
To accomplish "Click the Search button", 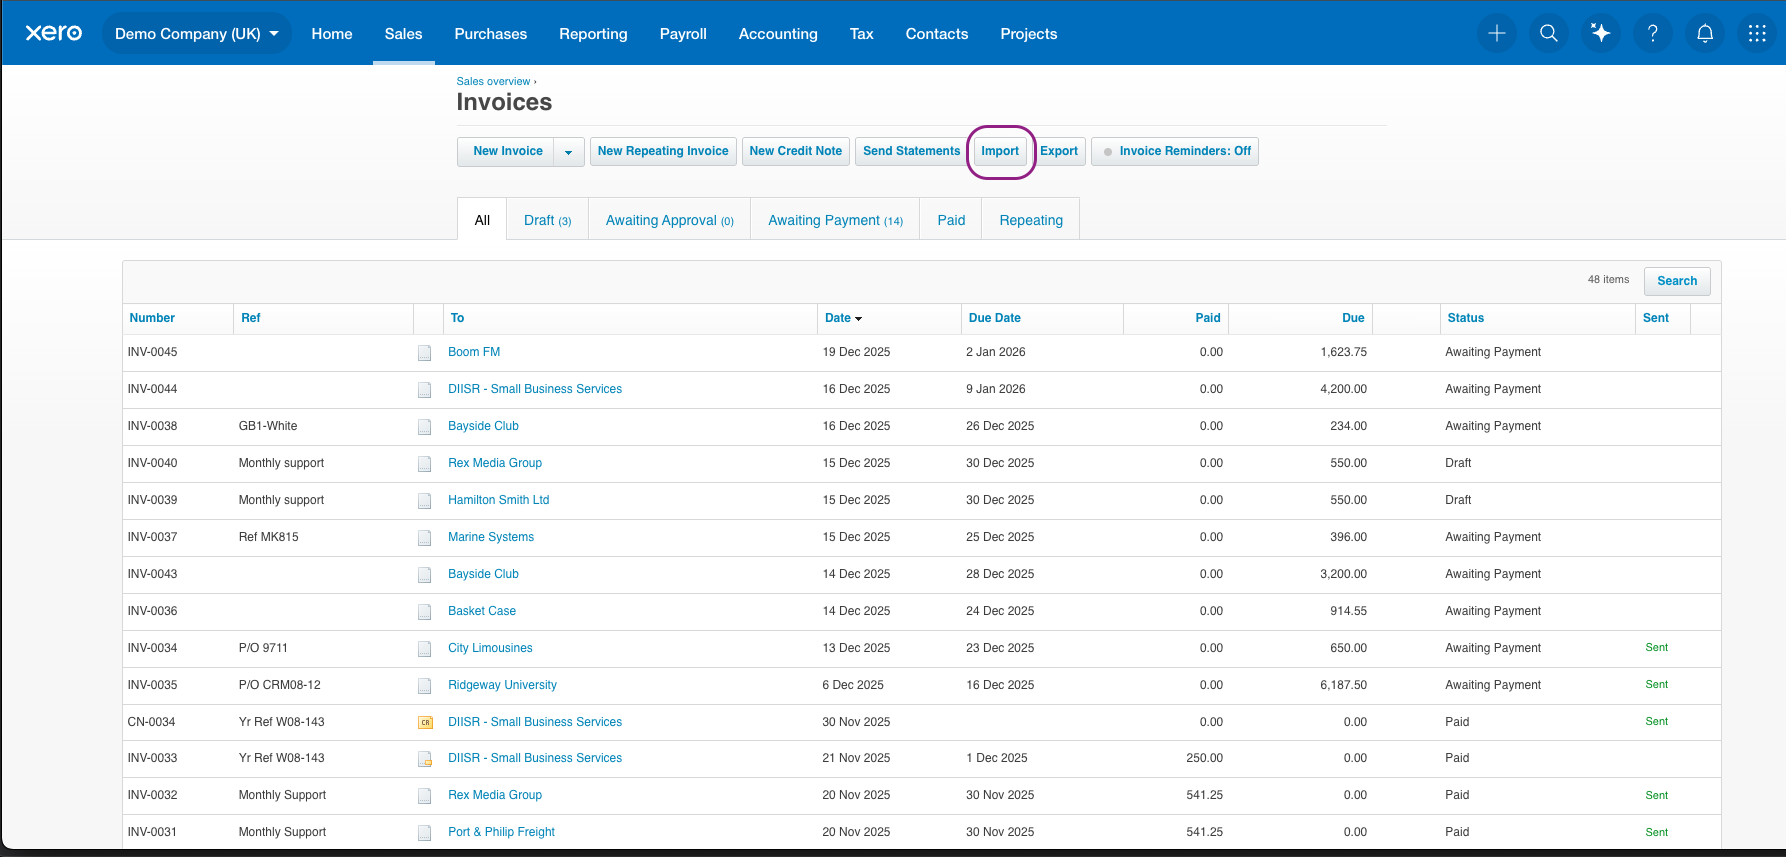I will [1677, 281].
